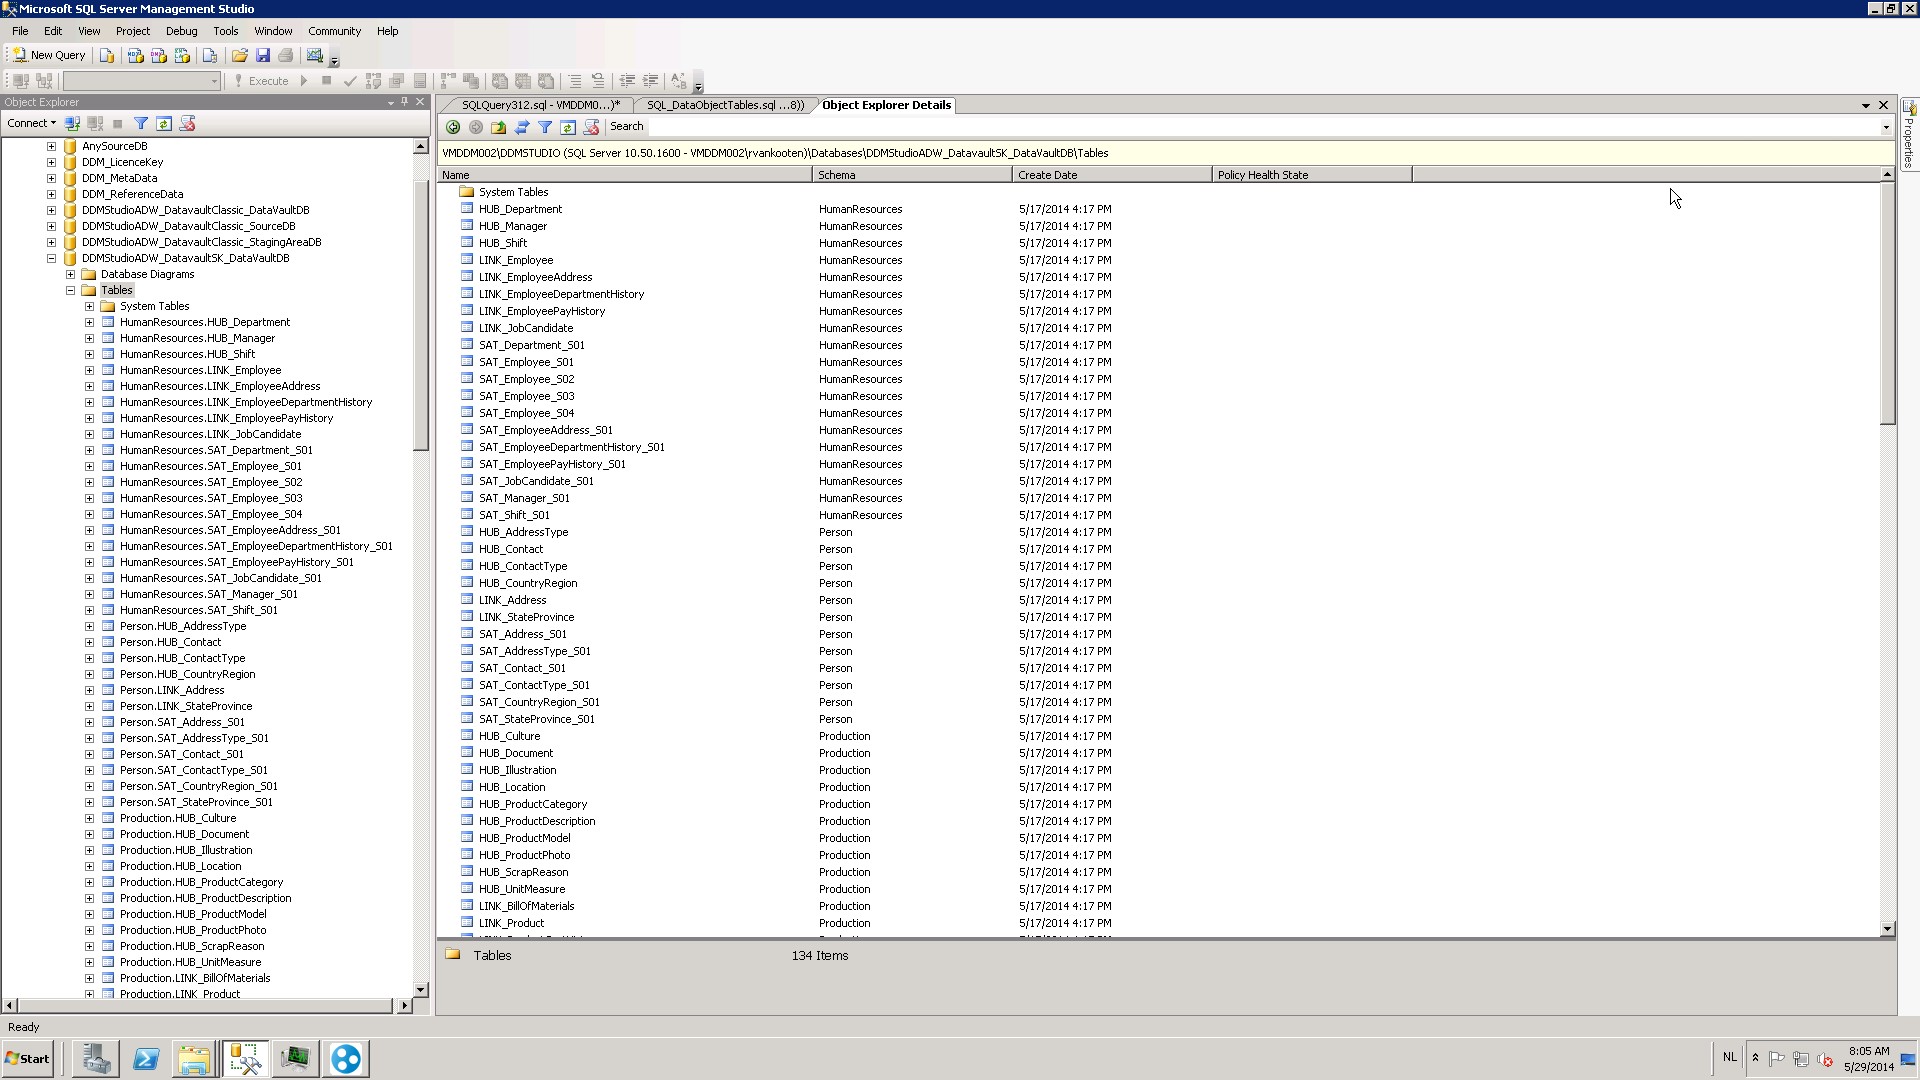The height and width of the screenshot is (1080, 1920).
Task: Click the Filter funnel in Details toolbar
Action: point(545,127)
